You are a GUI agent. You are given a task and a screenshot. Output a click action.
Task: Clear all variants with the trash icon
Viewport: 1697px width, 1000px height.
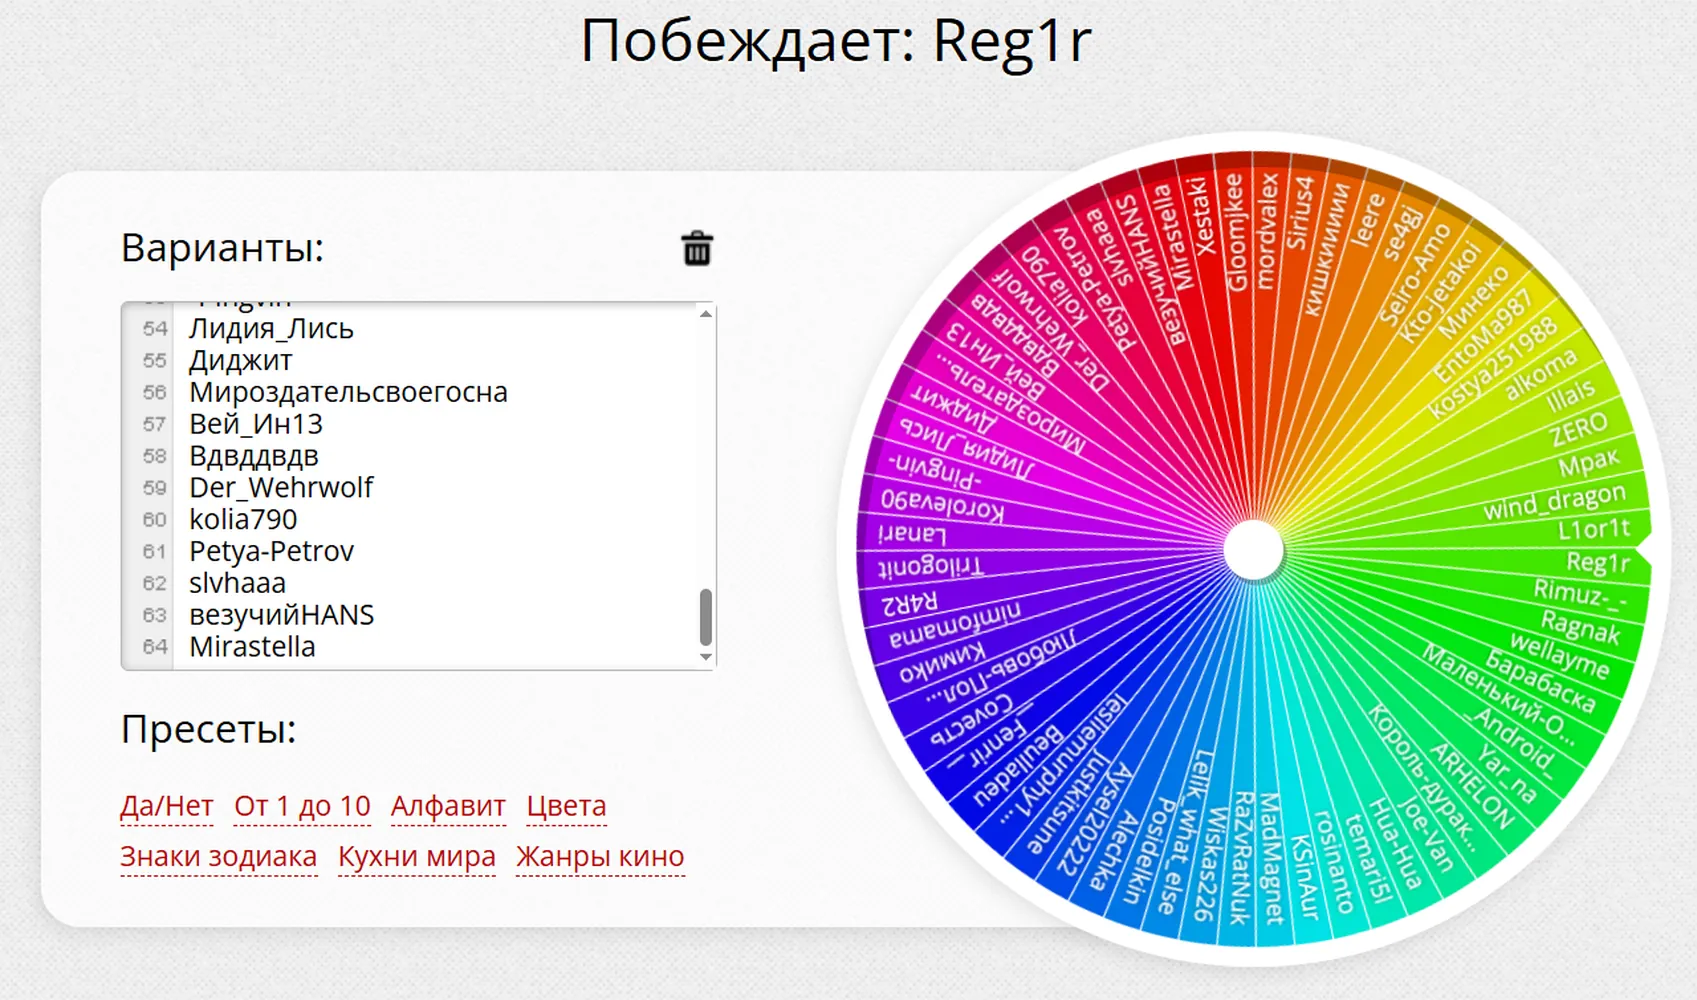pyautogui.click(x=697, y=248)
